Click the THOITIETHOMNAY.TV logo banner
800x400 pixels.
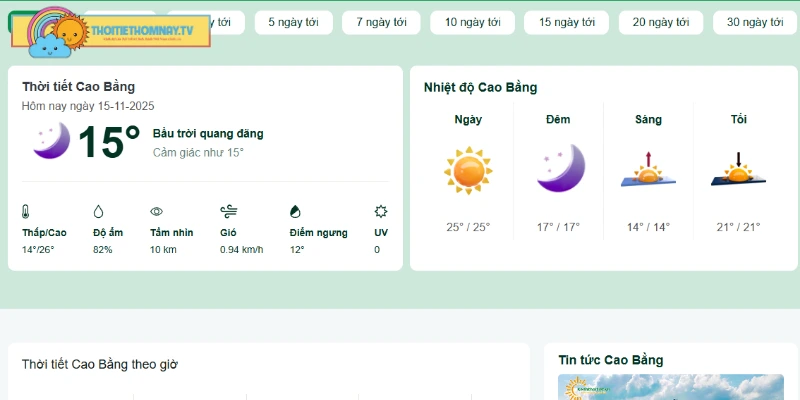pyautogui.click(x=111, y=31)
